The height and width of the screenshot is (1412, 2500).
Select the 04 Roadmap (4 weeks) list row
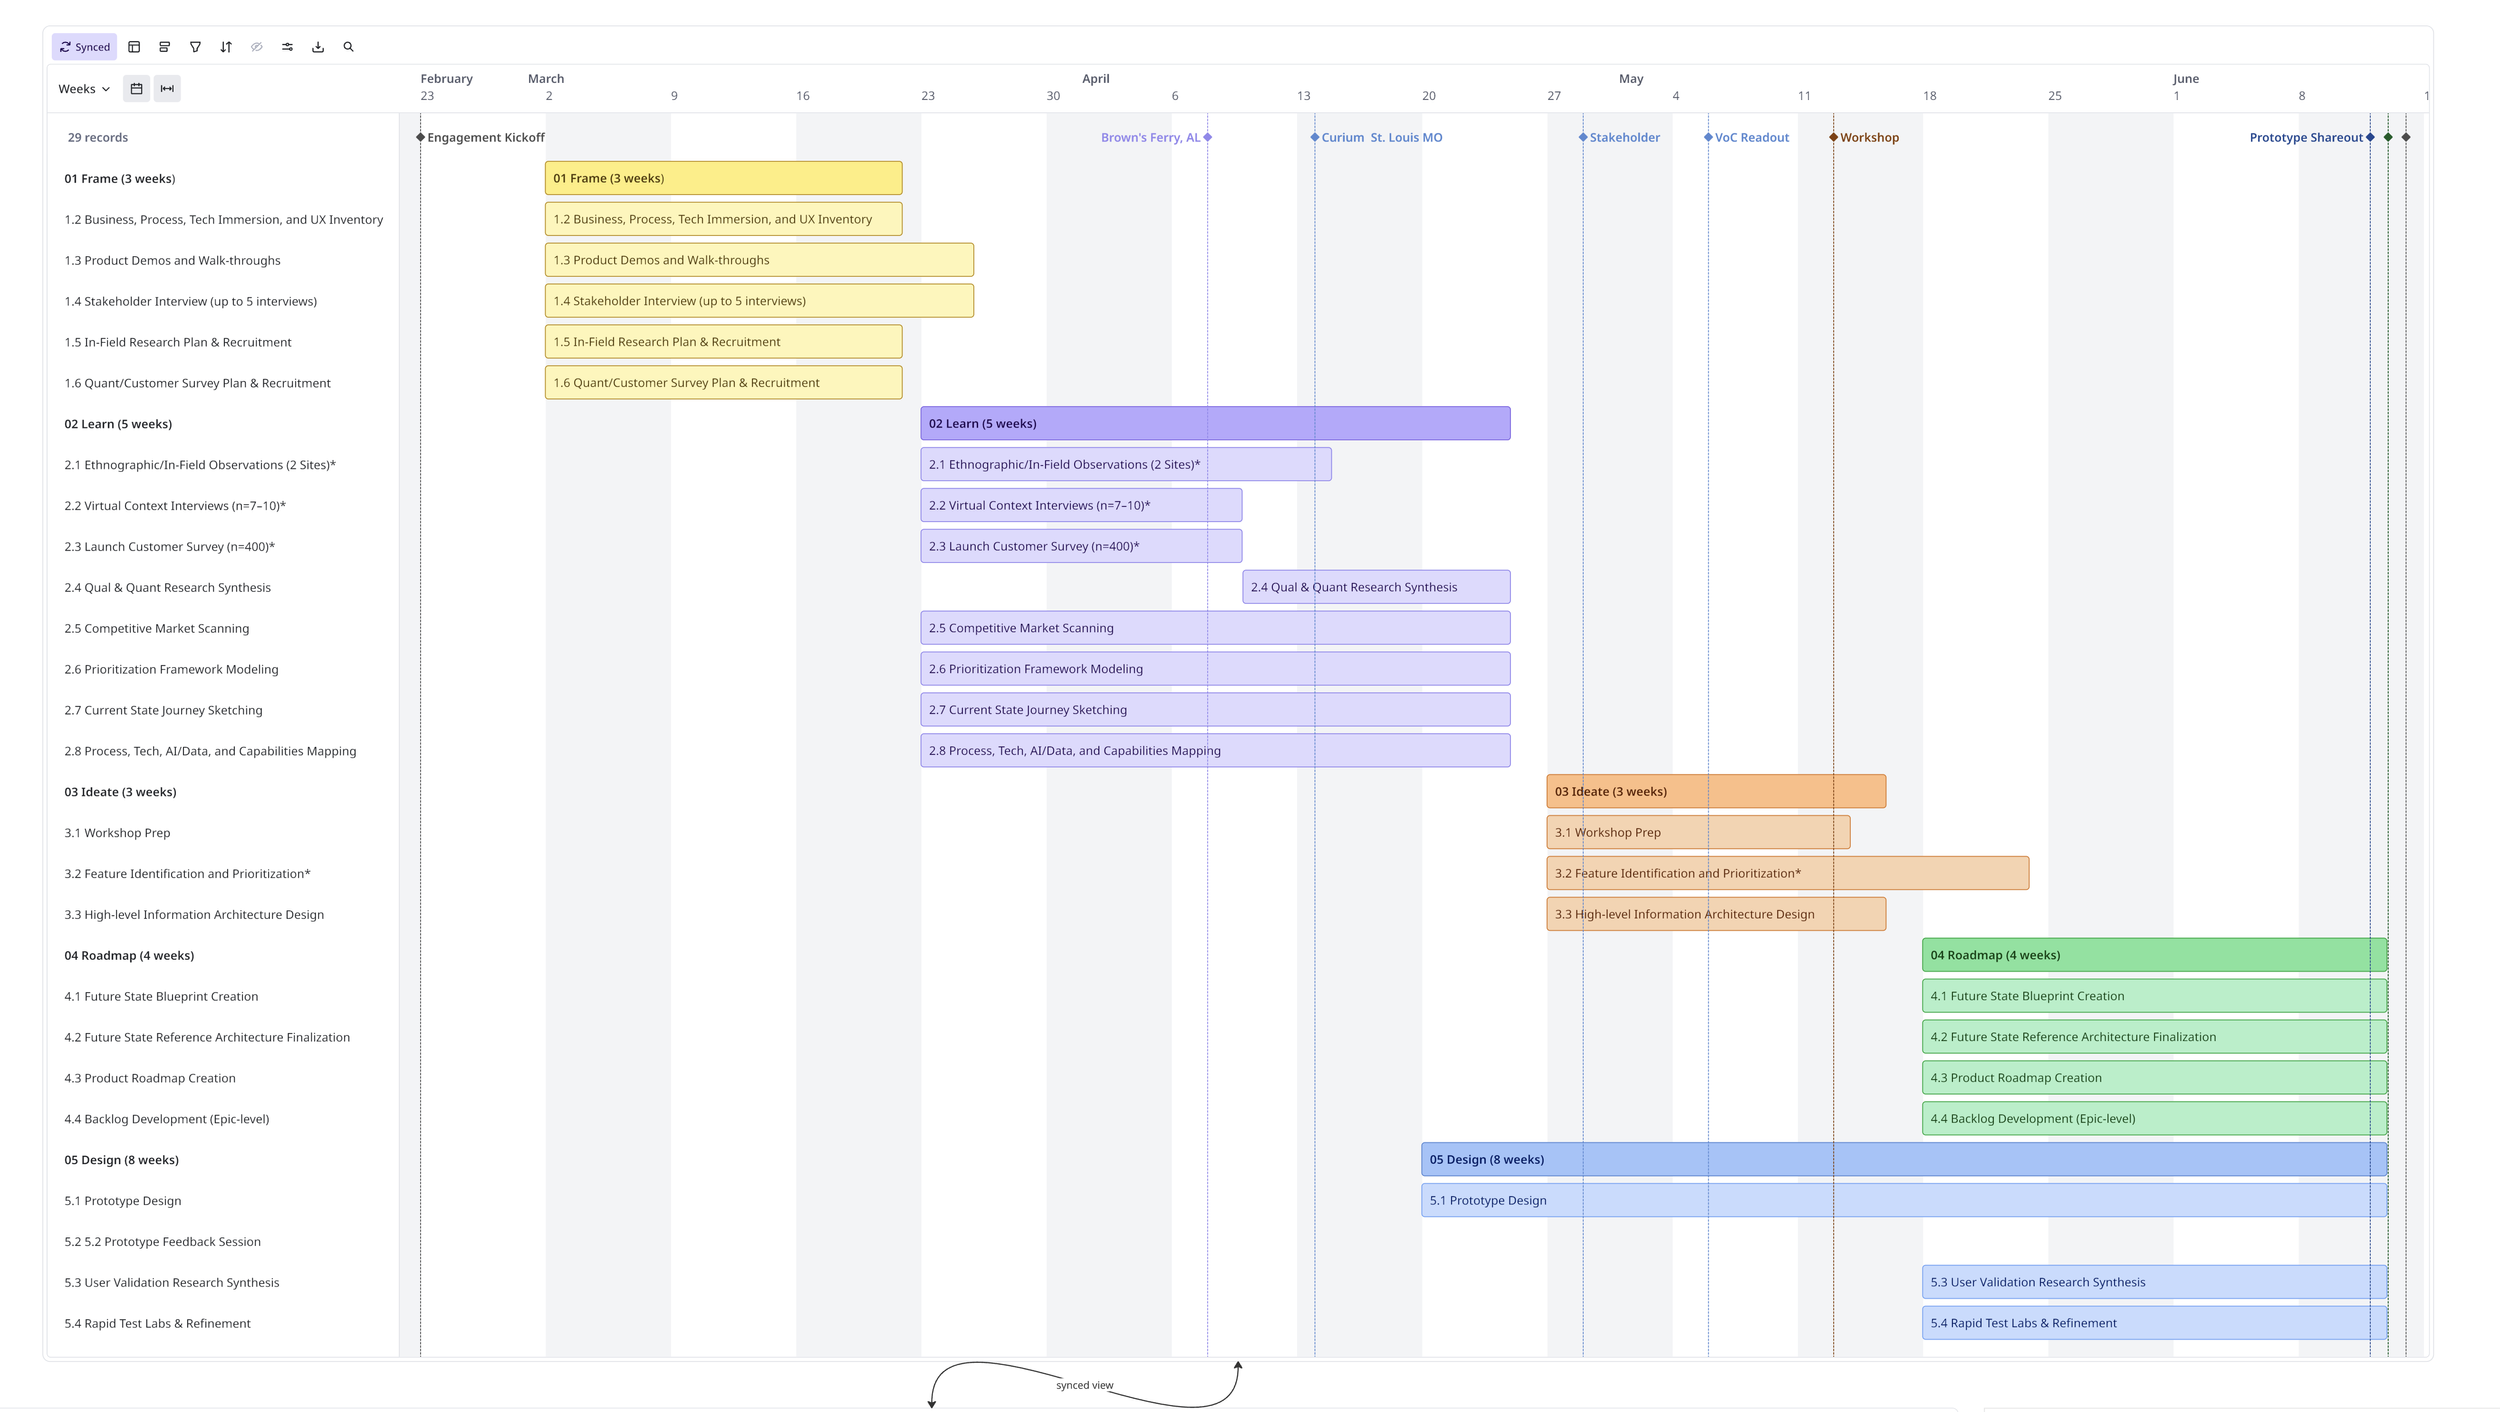(x=224, y=956)
